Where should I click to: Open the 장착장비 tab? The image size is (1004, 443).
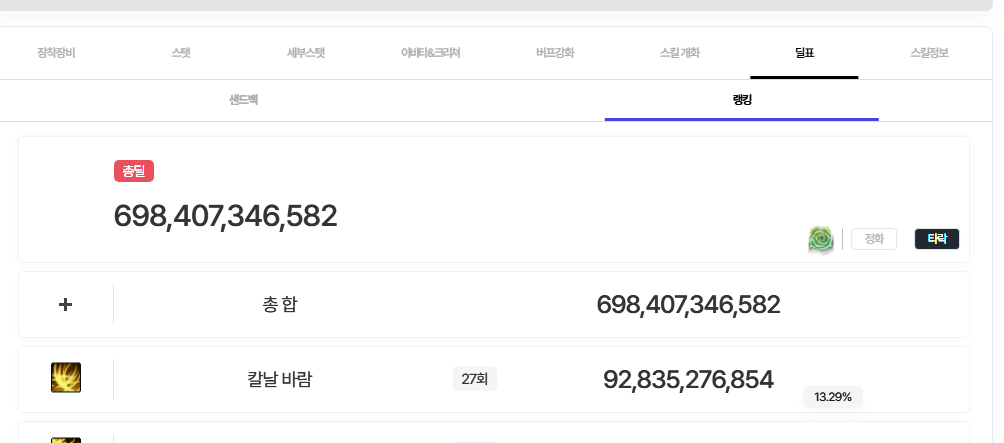pos(56,52)
